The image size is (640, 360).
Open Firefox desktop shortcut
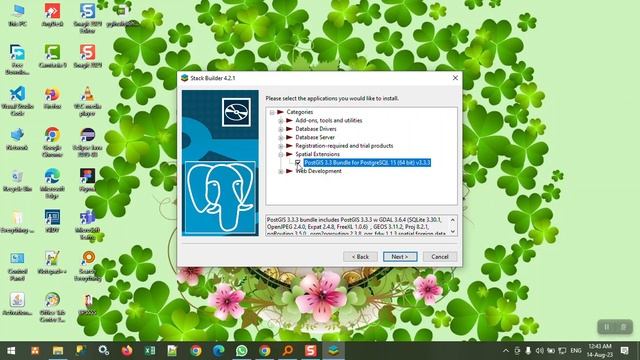pos(52,98)
